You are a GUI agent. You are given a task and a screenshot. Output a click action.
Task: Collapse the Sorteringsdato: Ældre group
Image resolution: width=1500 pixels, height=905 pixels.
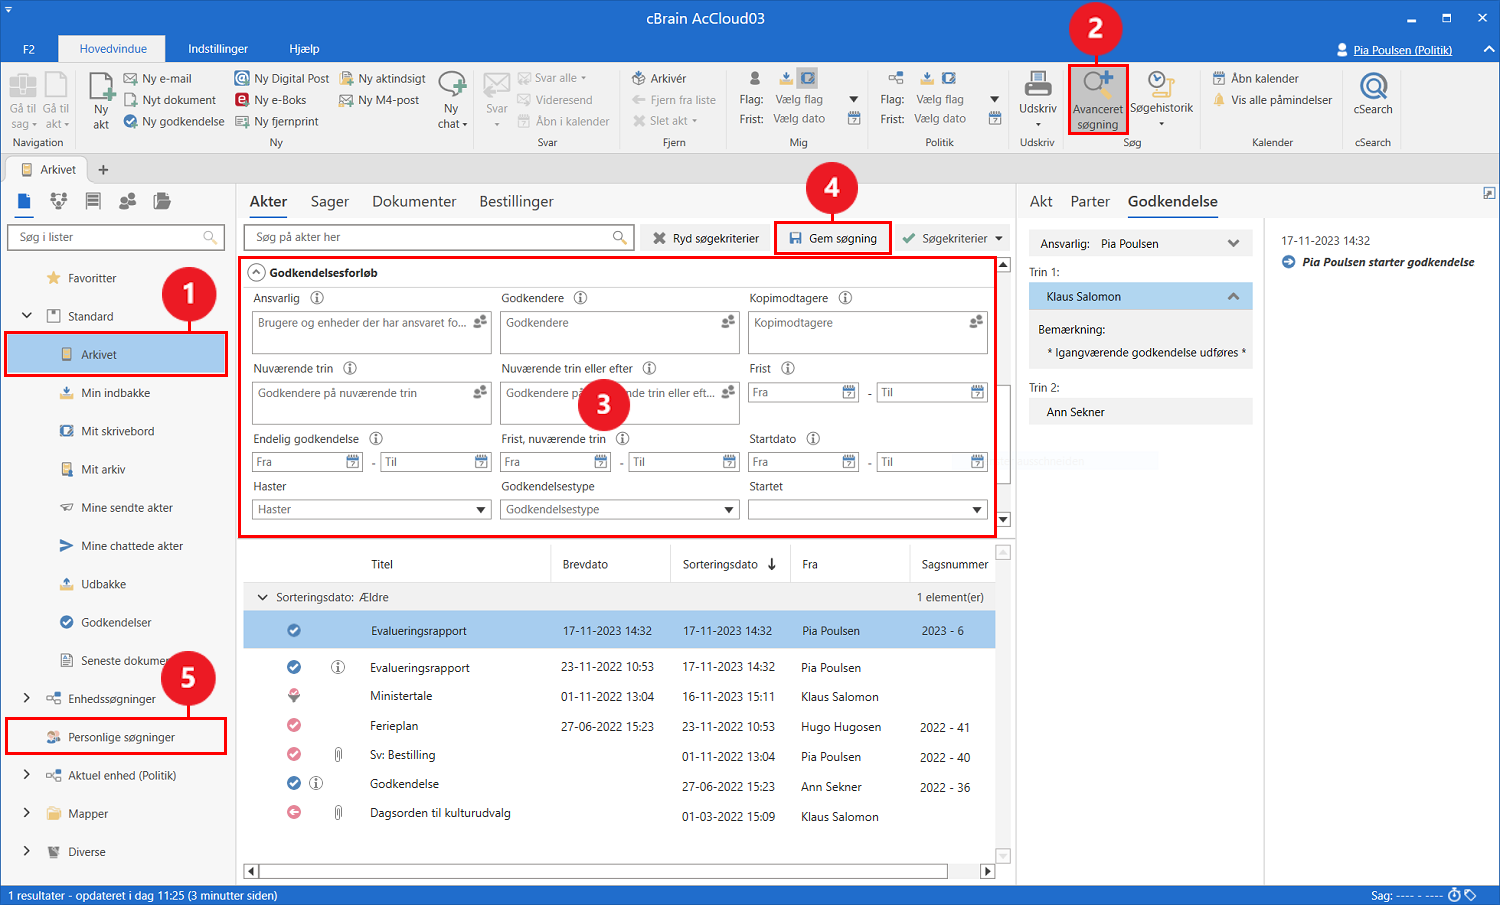point(263,597)
